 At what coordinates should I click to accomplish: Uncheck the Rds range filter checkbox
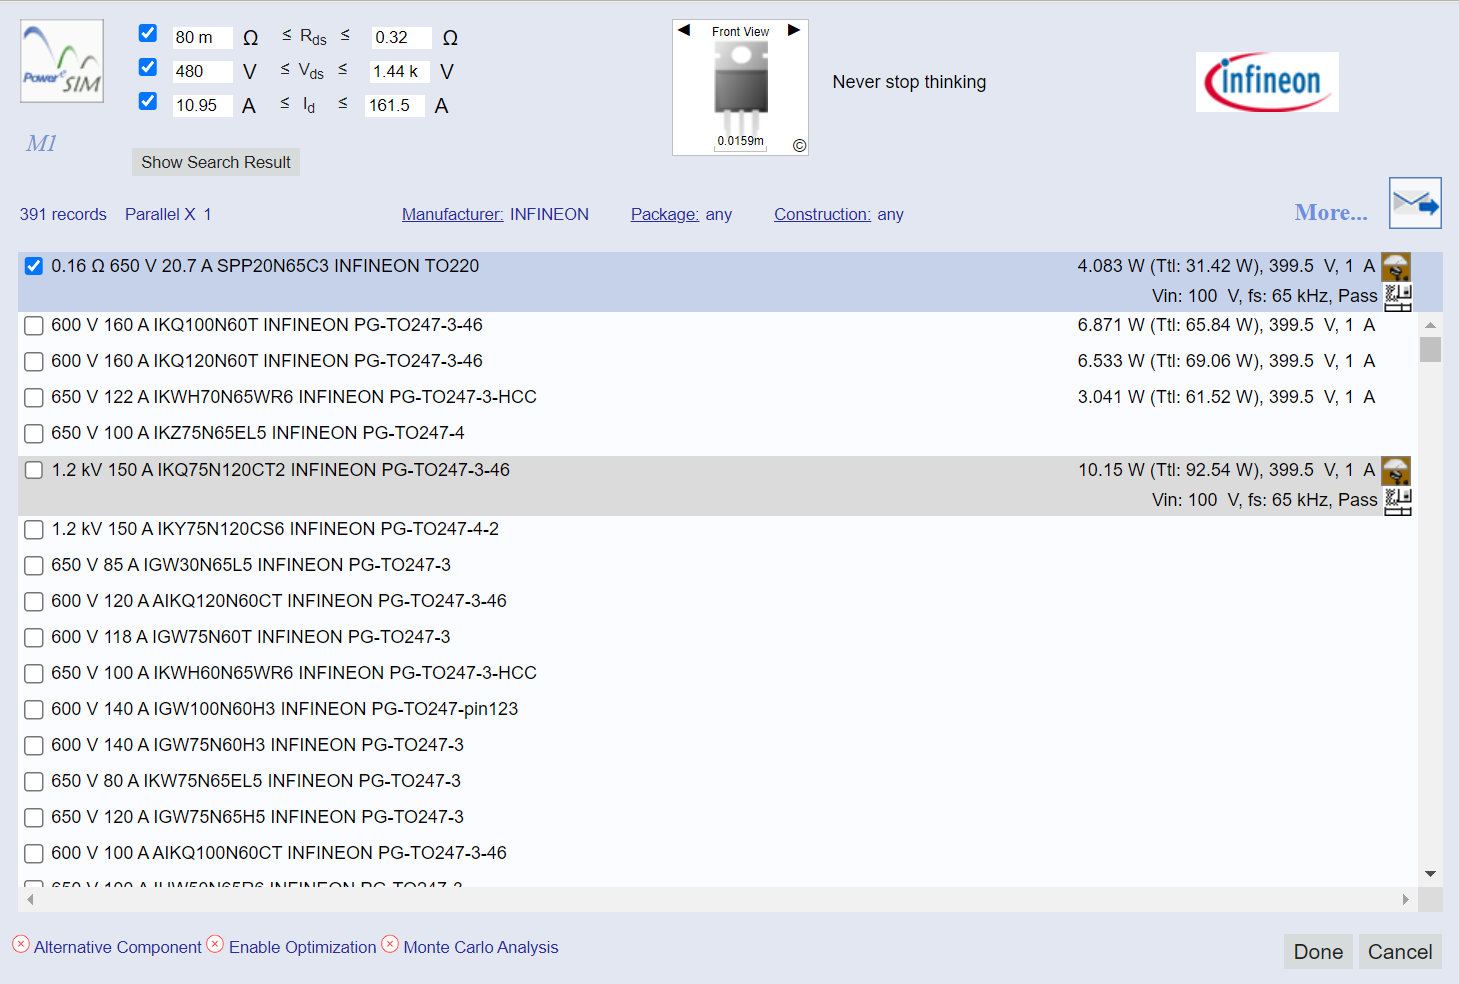pyautogui.click(x=148, y=33)
